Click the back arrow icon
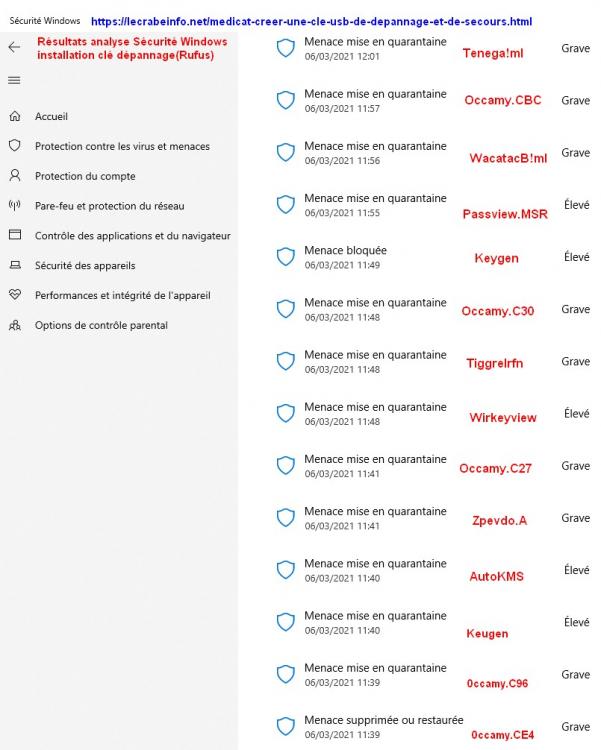The height and width of the screenshot is (750, 601). click(14, 47)
